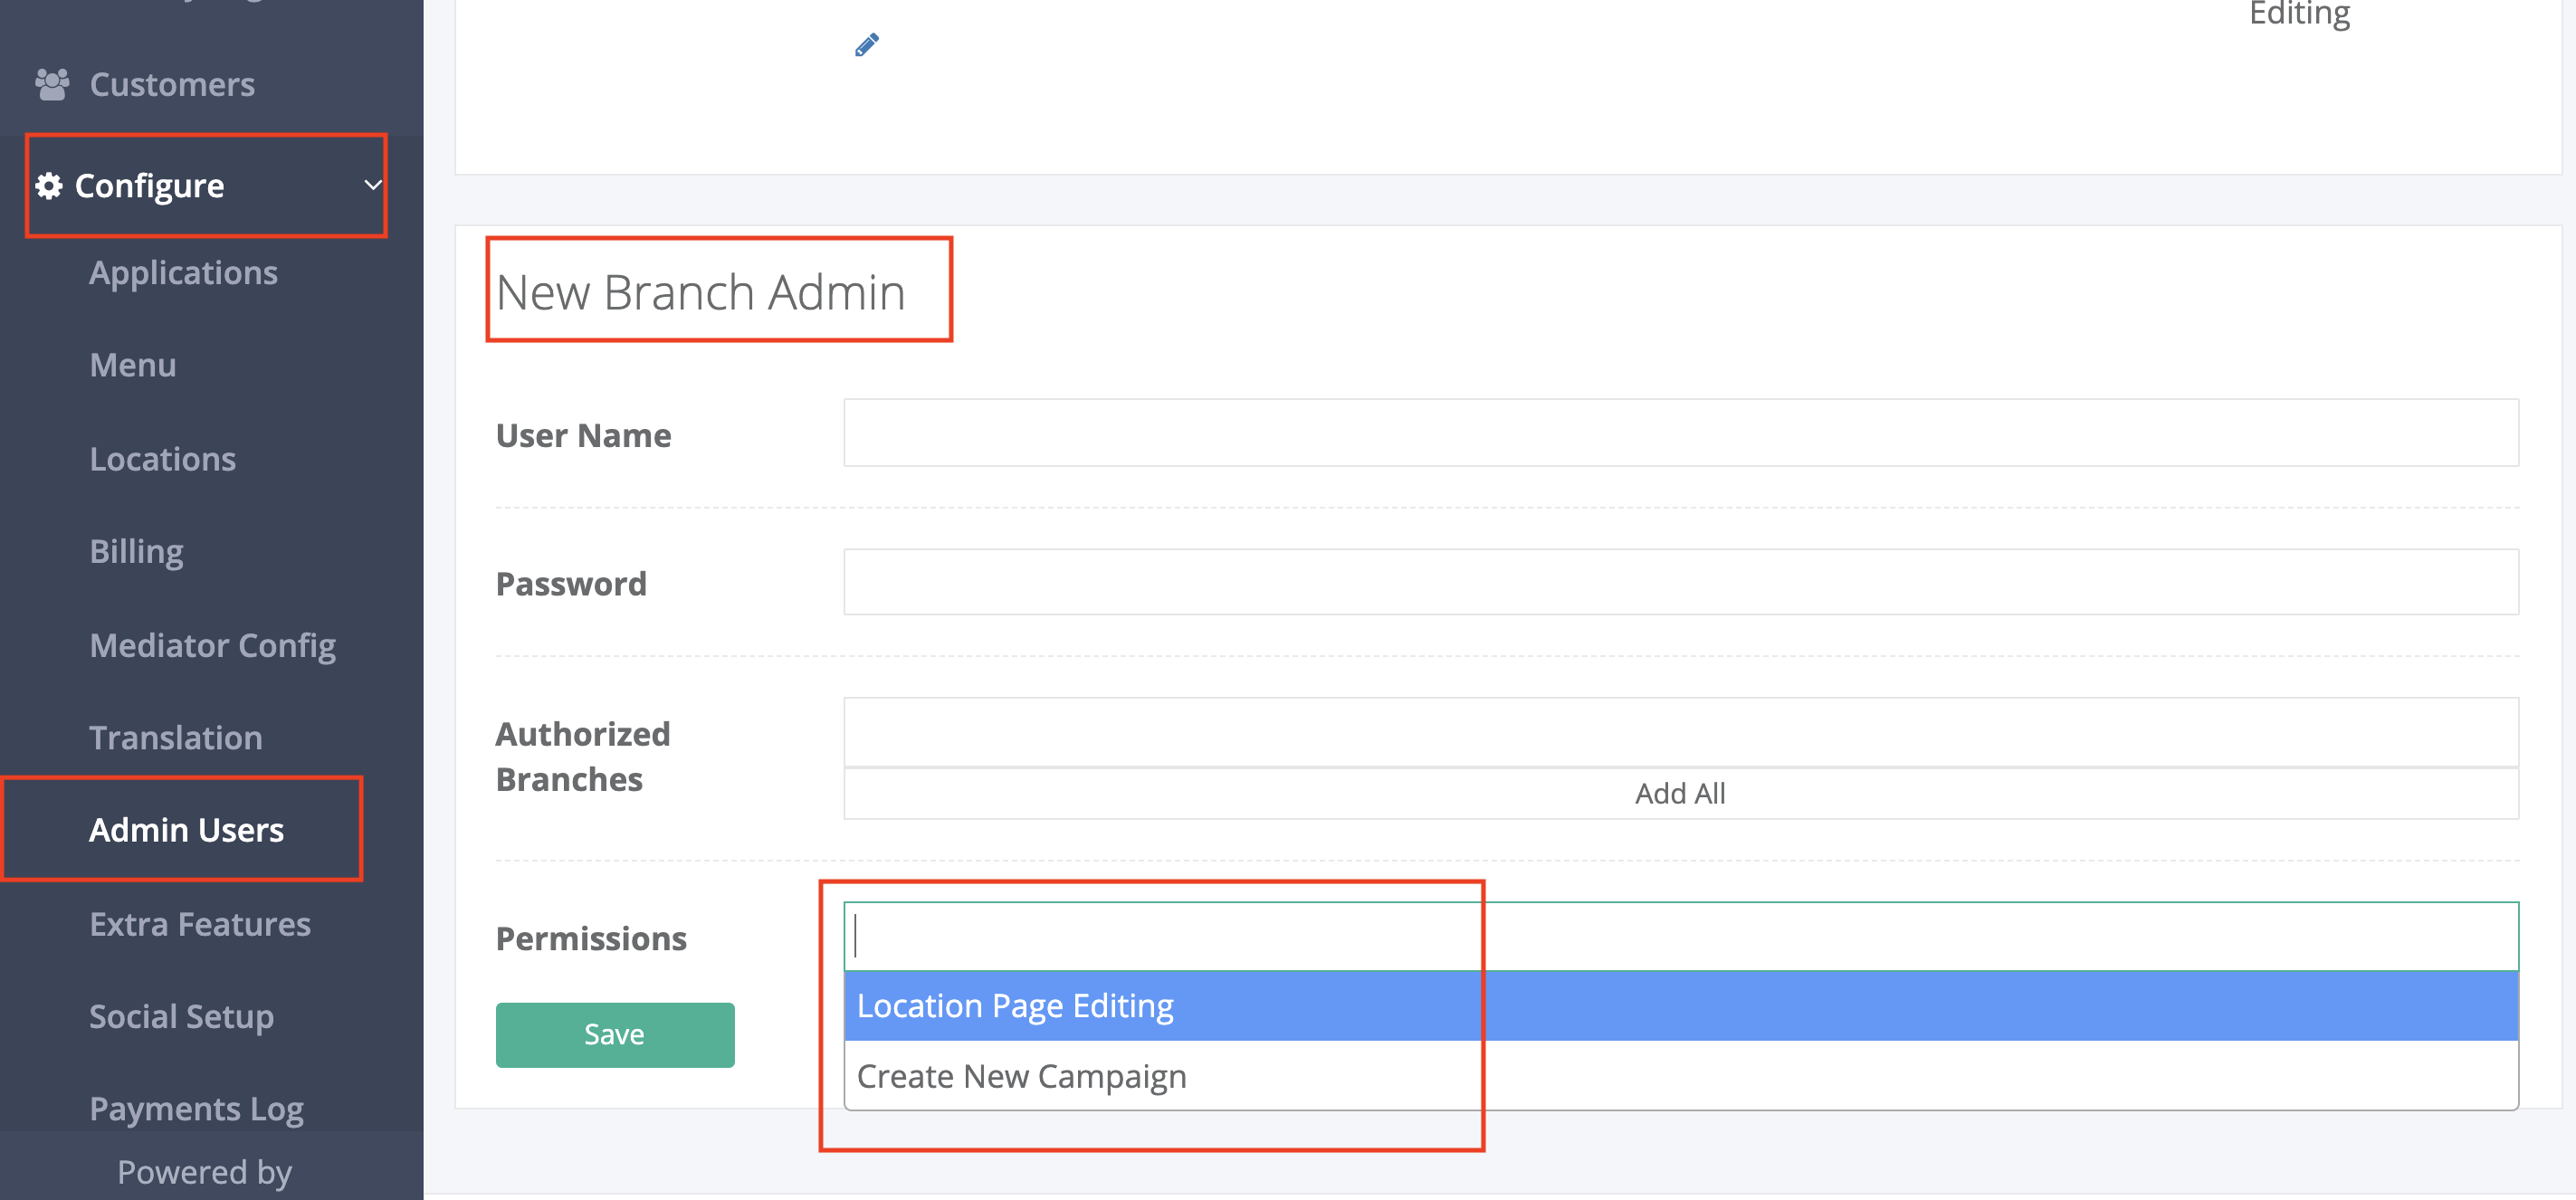Viewport: 2576px width, 1200px height.
Task: Open Social Setup page
Action: [x=182, y=1017]
